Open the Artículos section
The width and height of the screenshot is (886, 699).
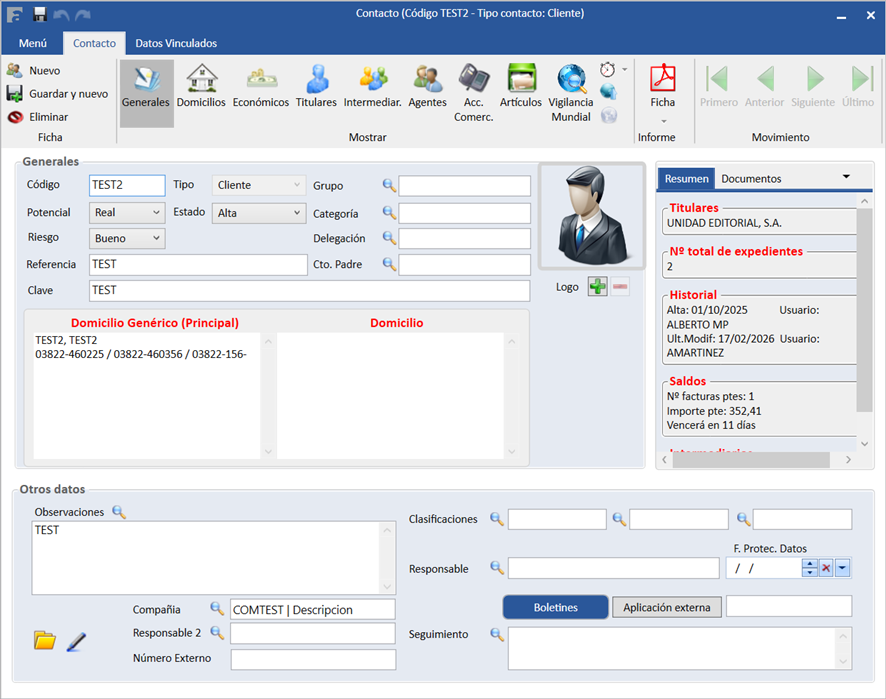[x=521, y=85]
